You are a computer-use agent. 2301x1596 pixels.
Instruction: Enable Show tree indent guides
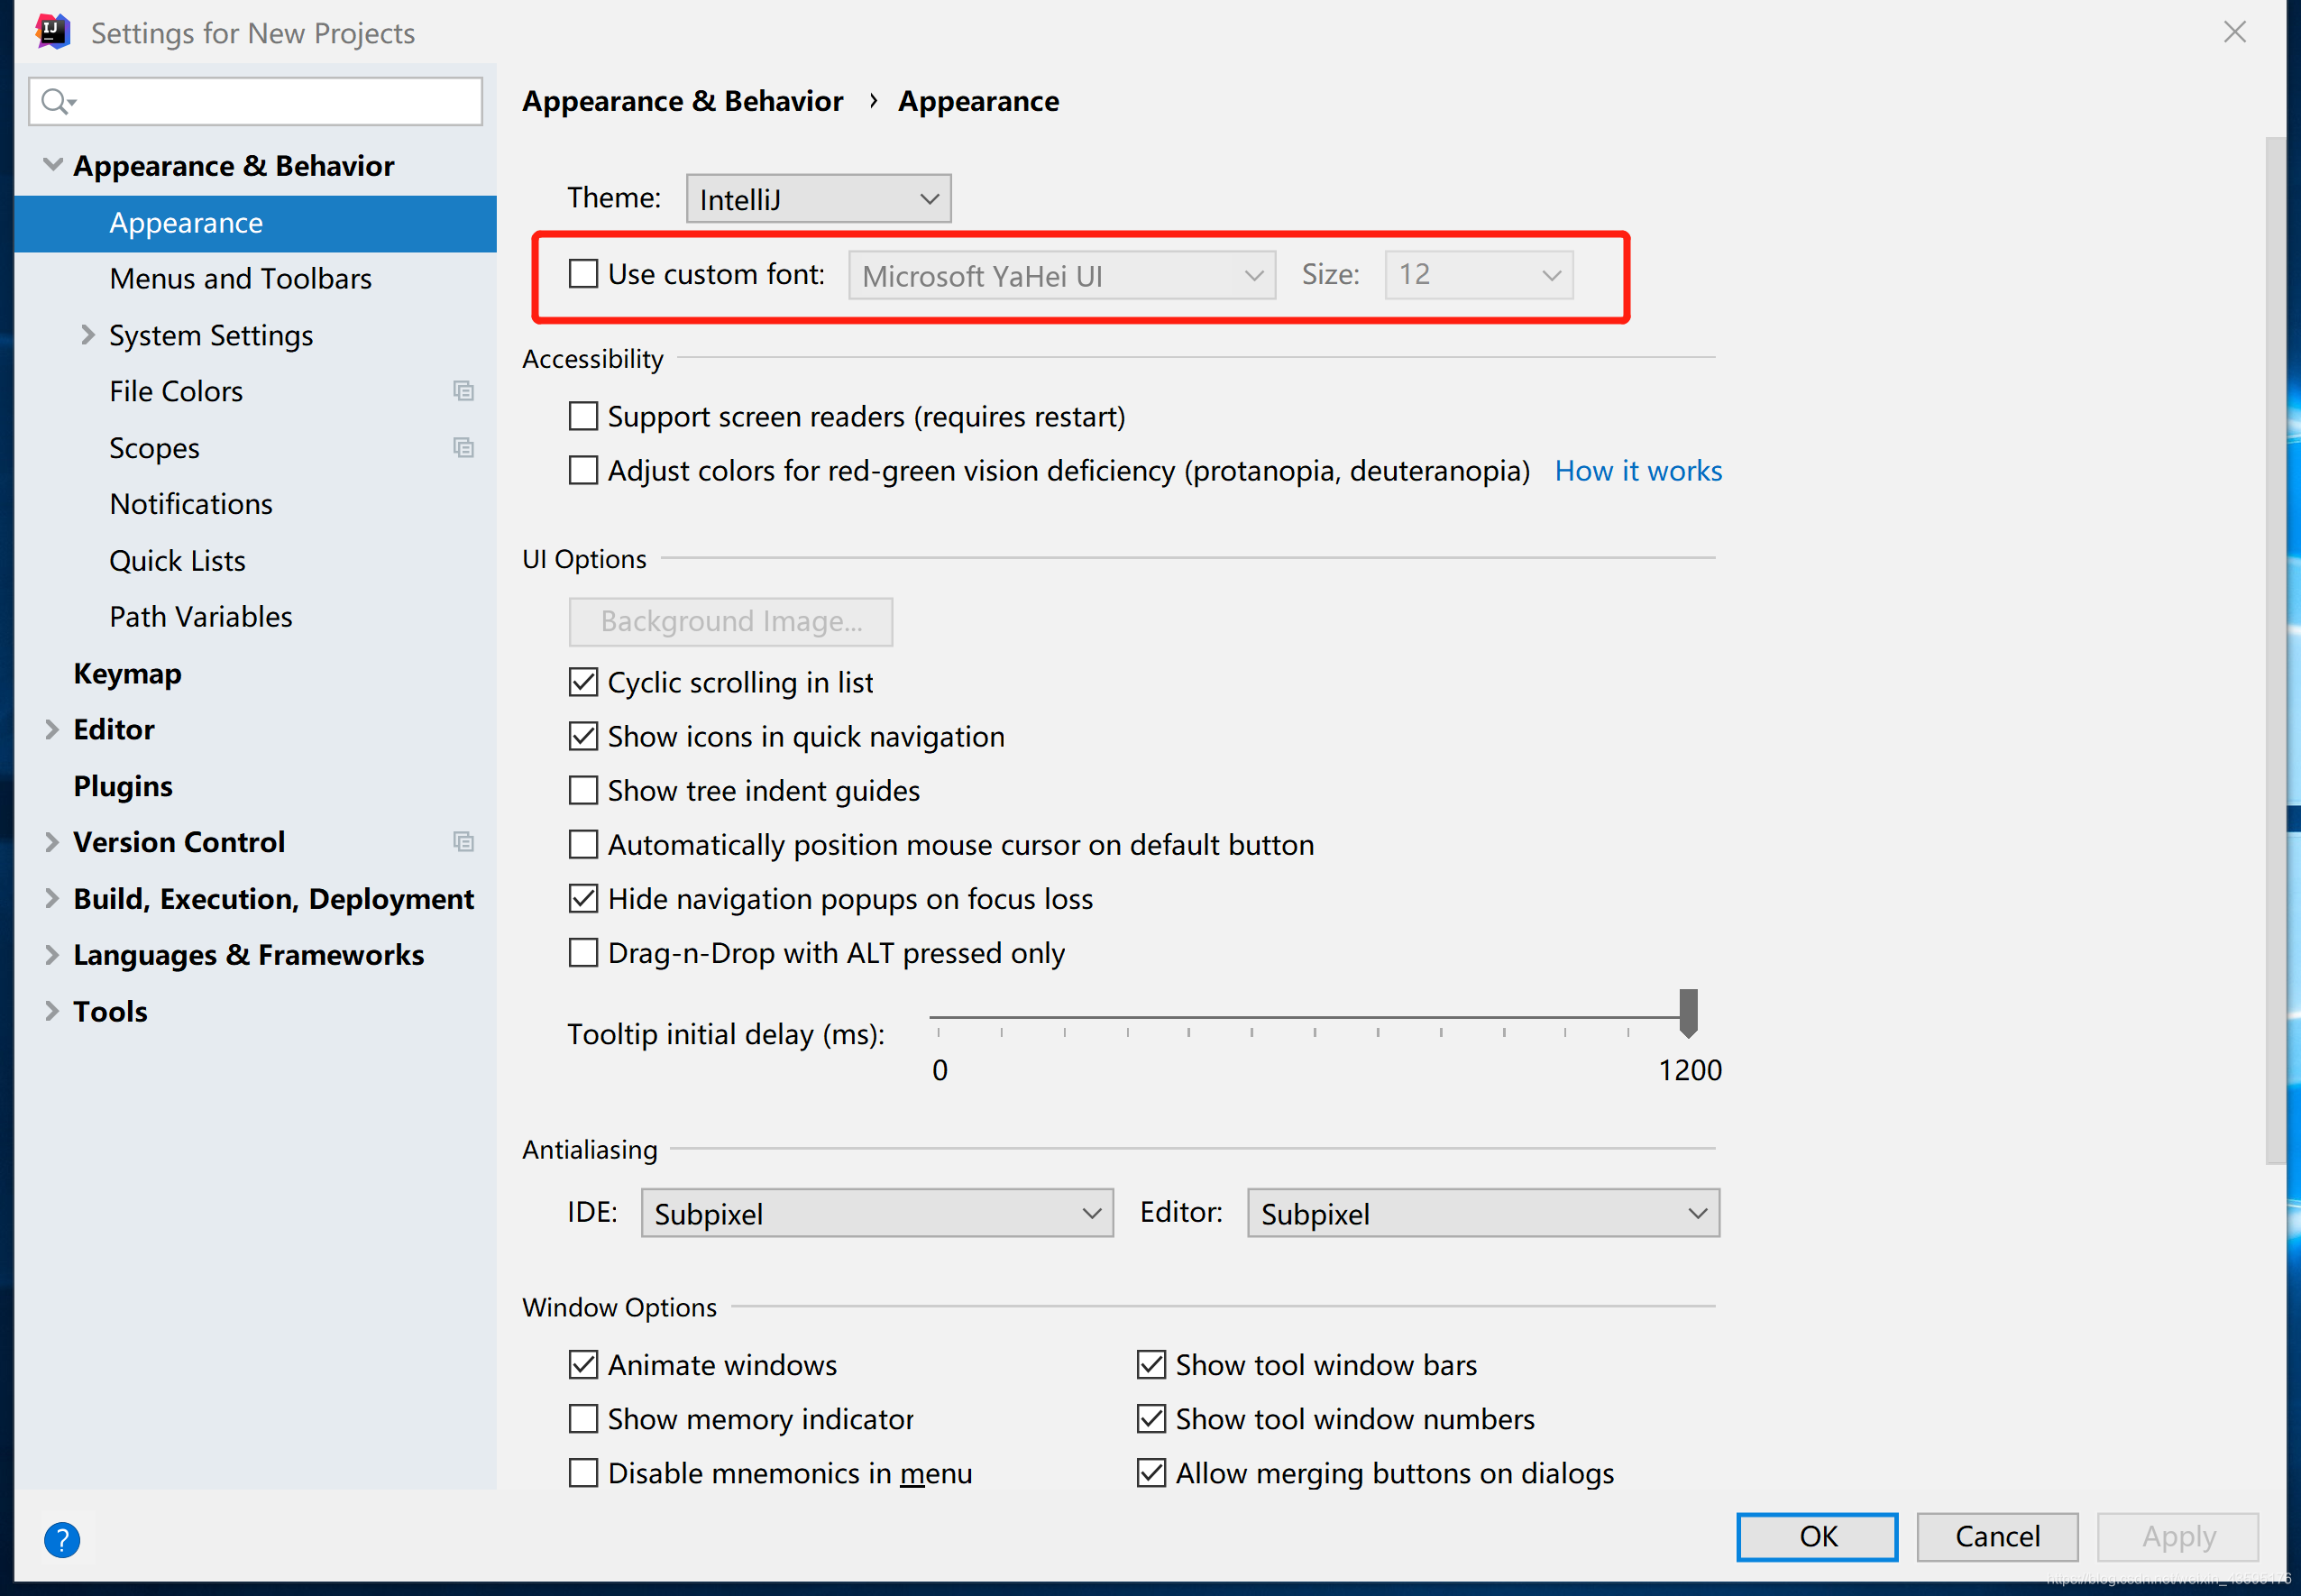[583, 789]
